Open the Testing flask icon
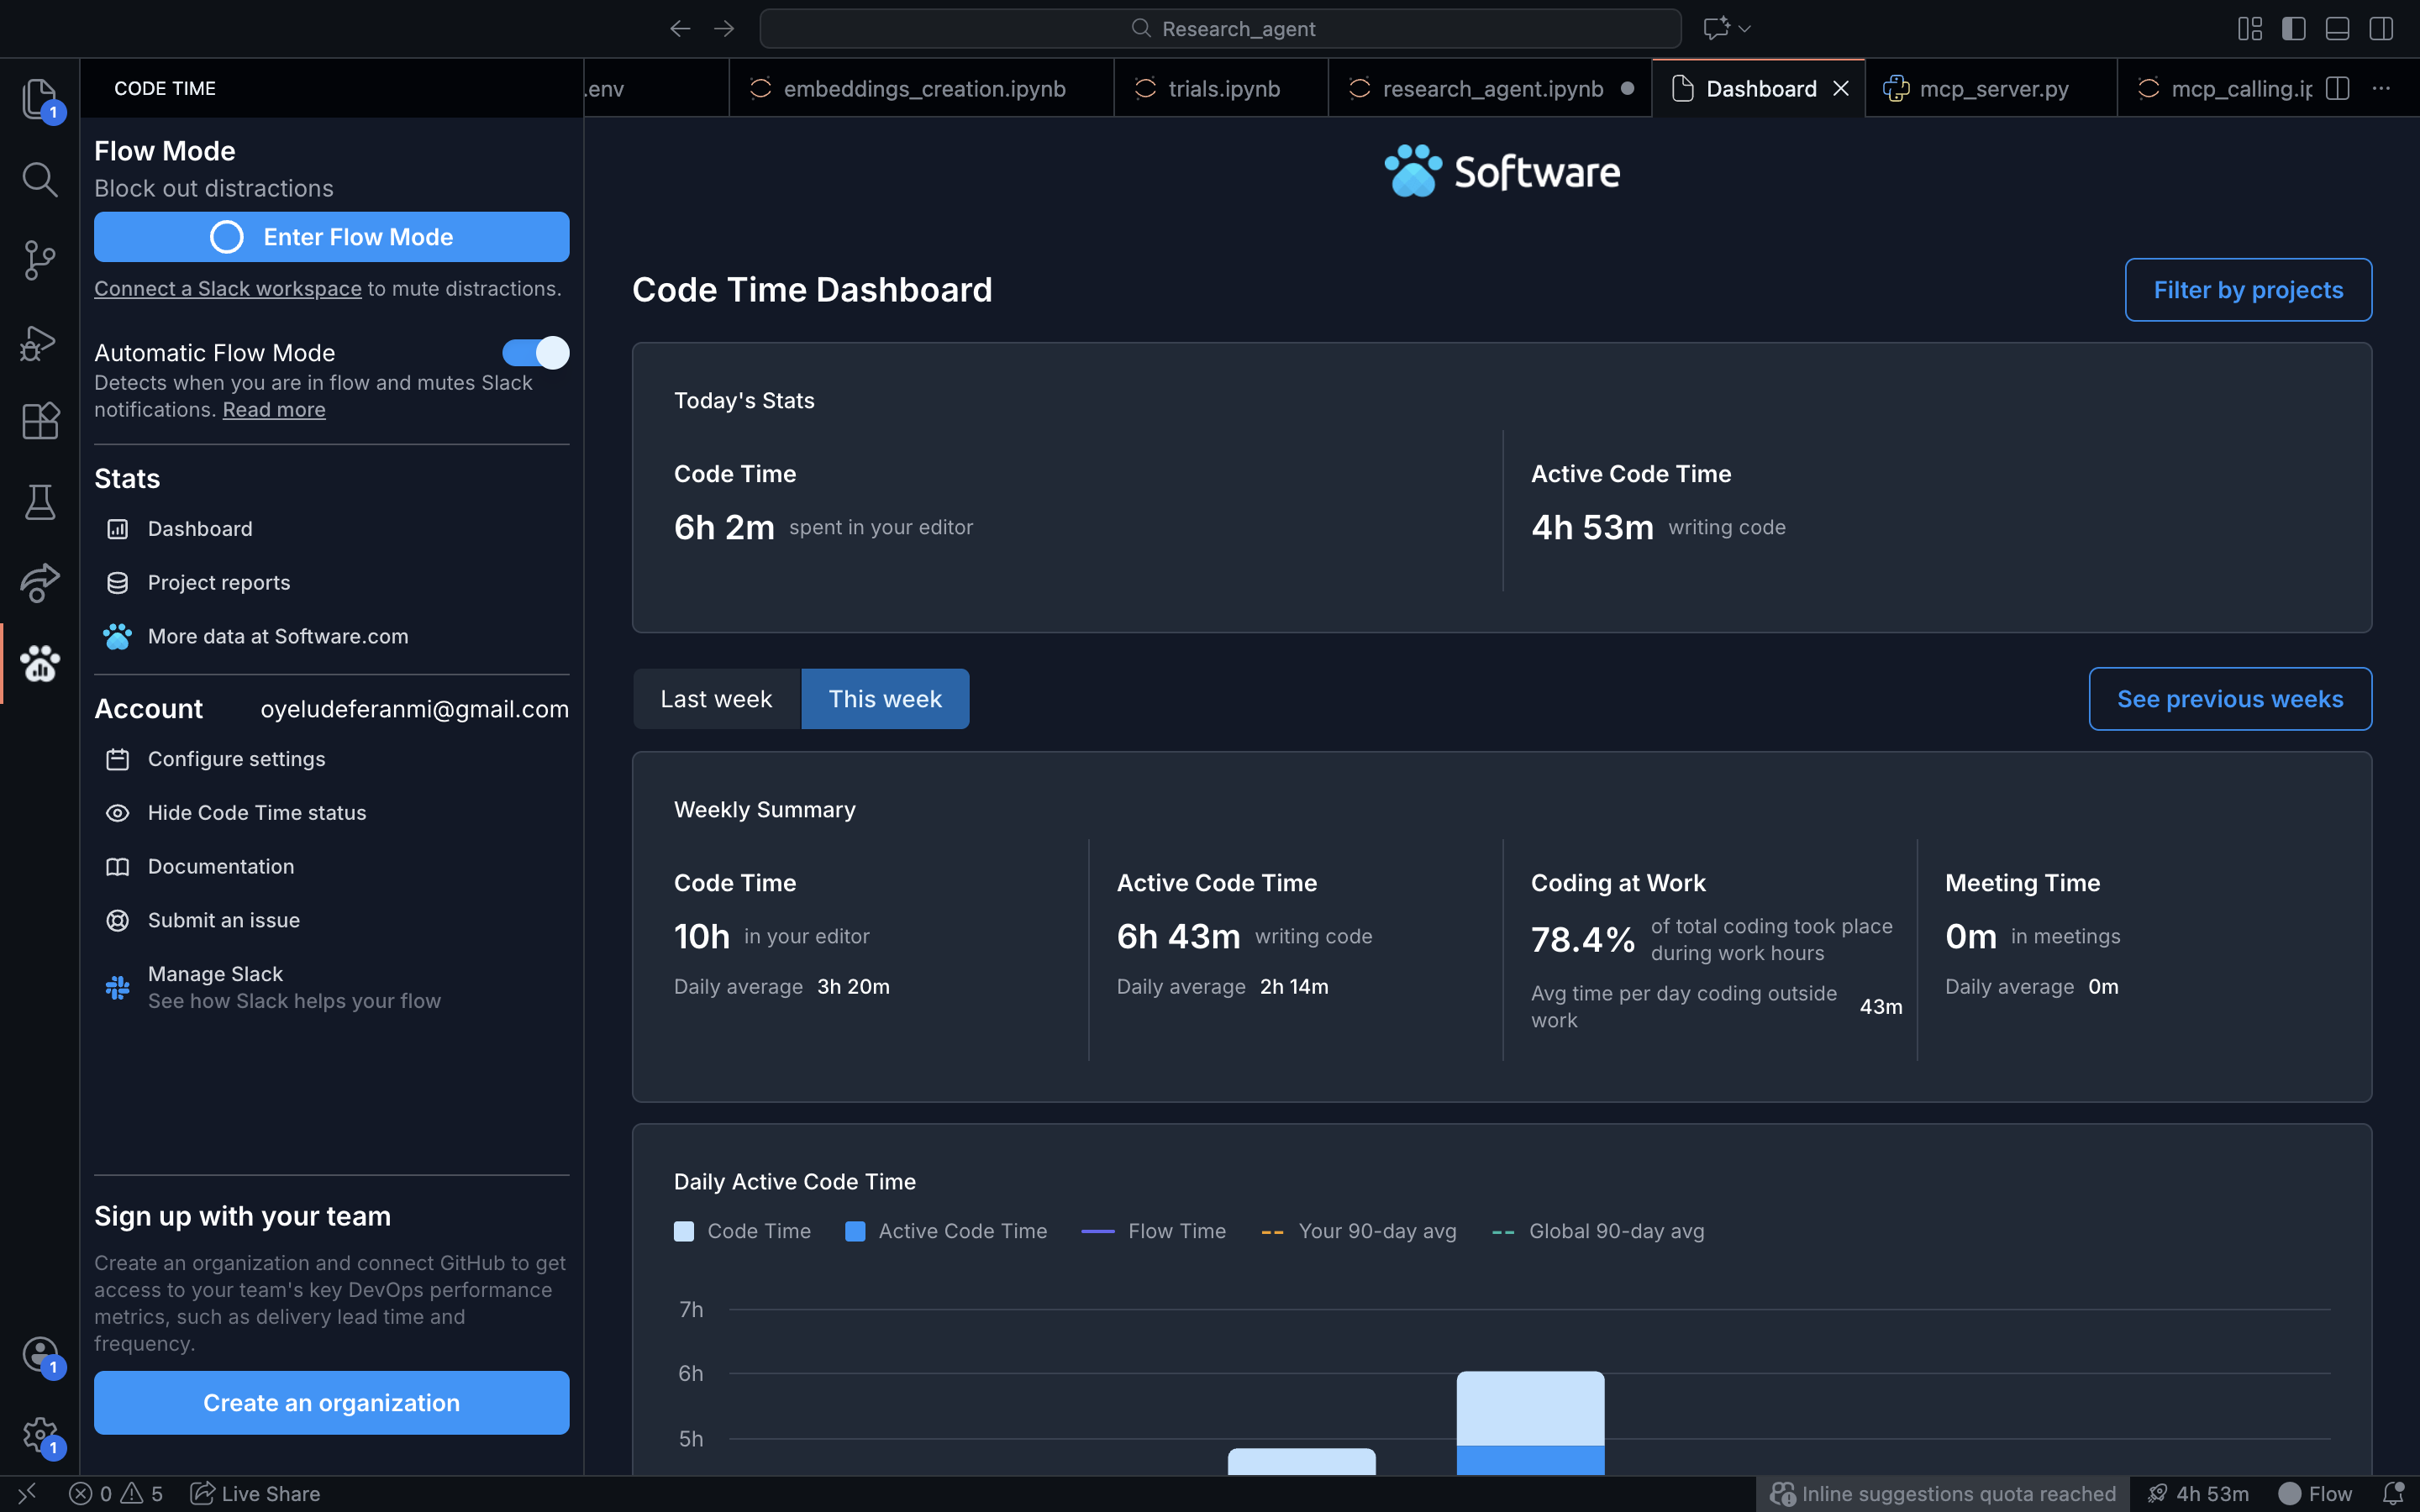 click(39, 502)
